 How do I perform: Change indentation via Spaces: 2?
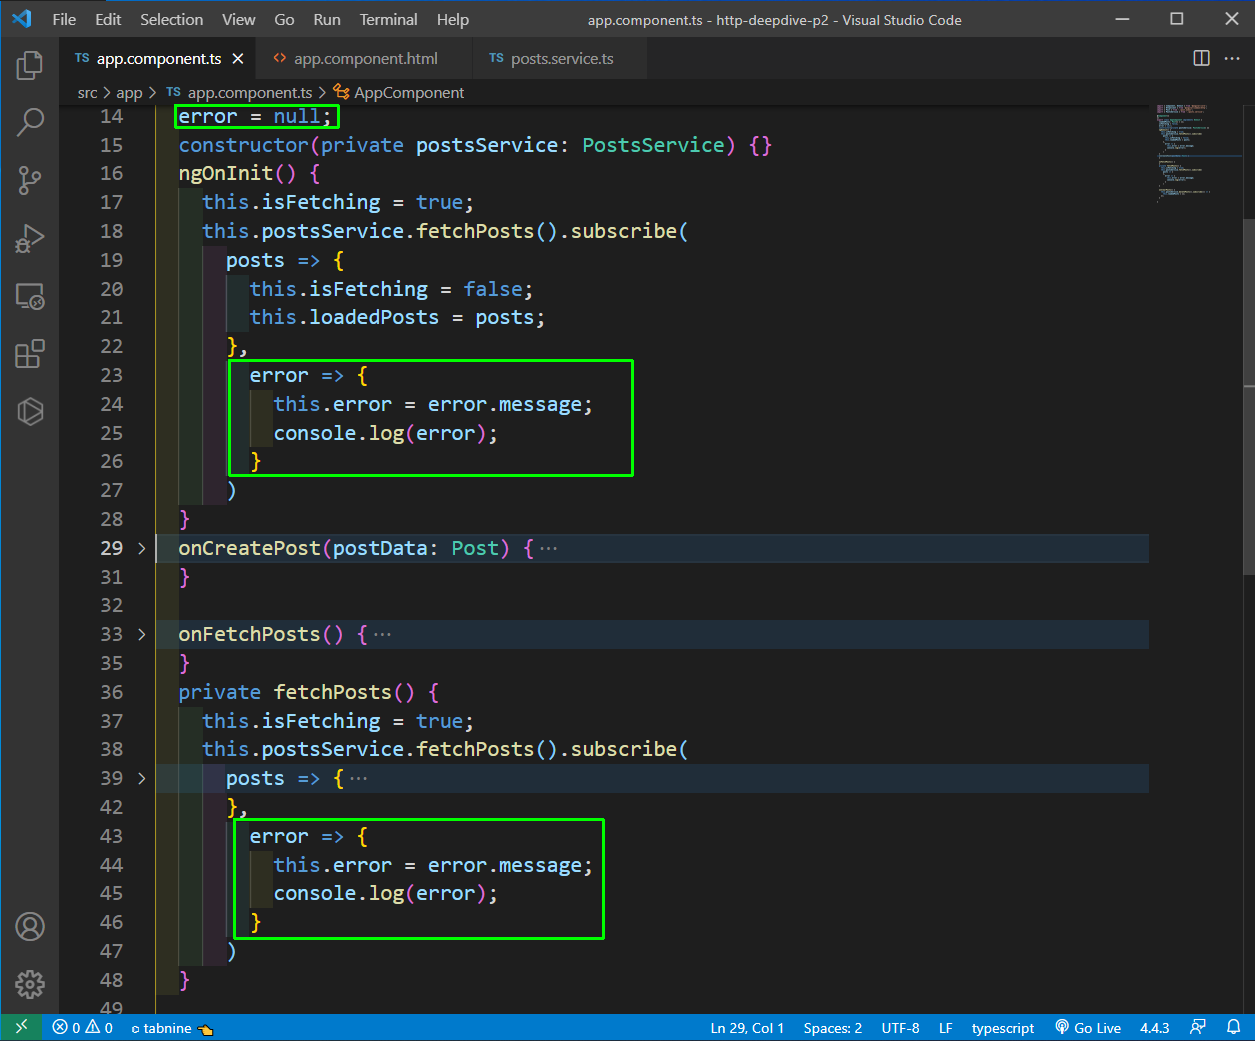click(x=832, y=1028)
